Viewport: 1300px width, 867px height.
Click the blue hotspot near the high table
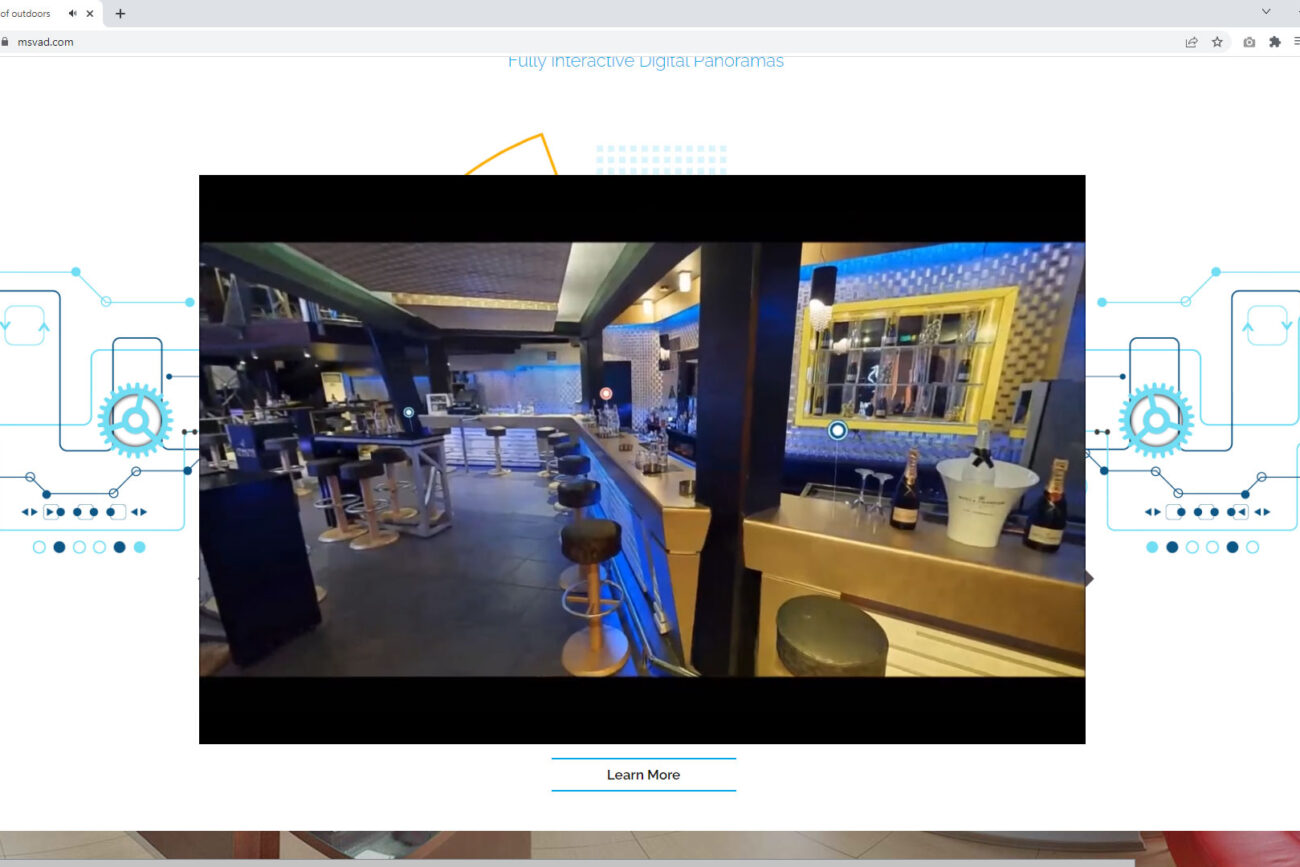(408, 412)
